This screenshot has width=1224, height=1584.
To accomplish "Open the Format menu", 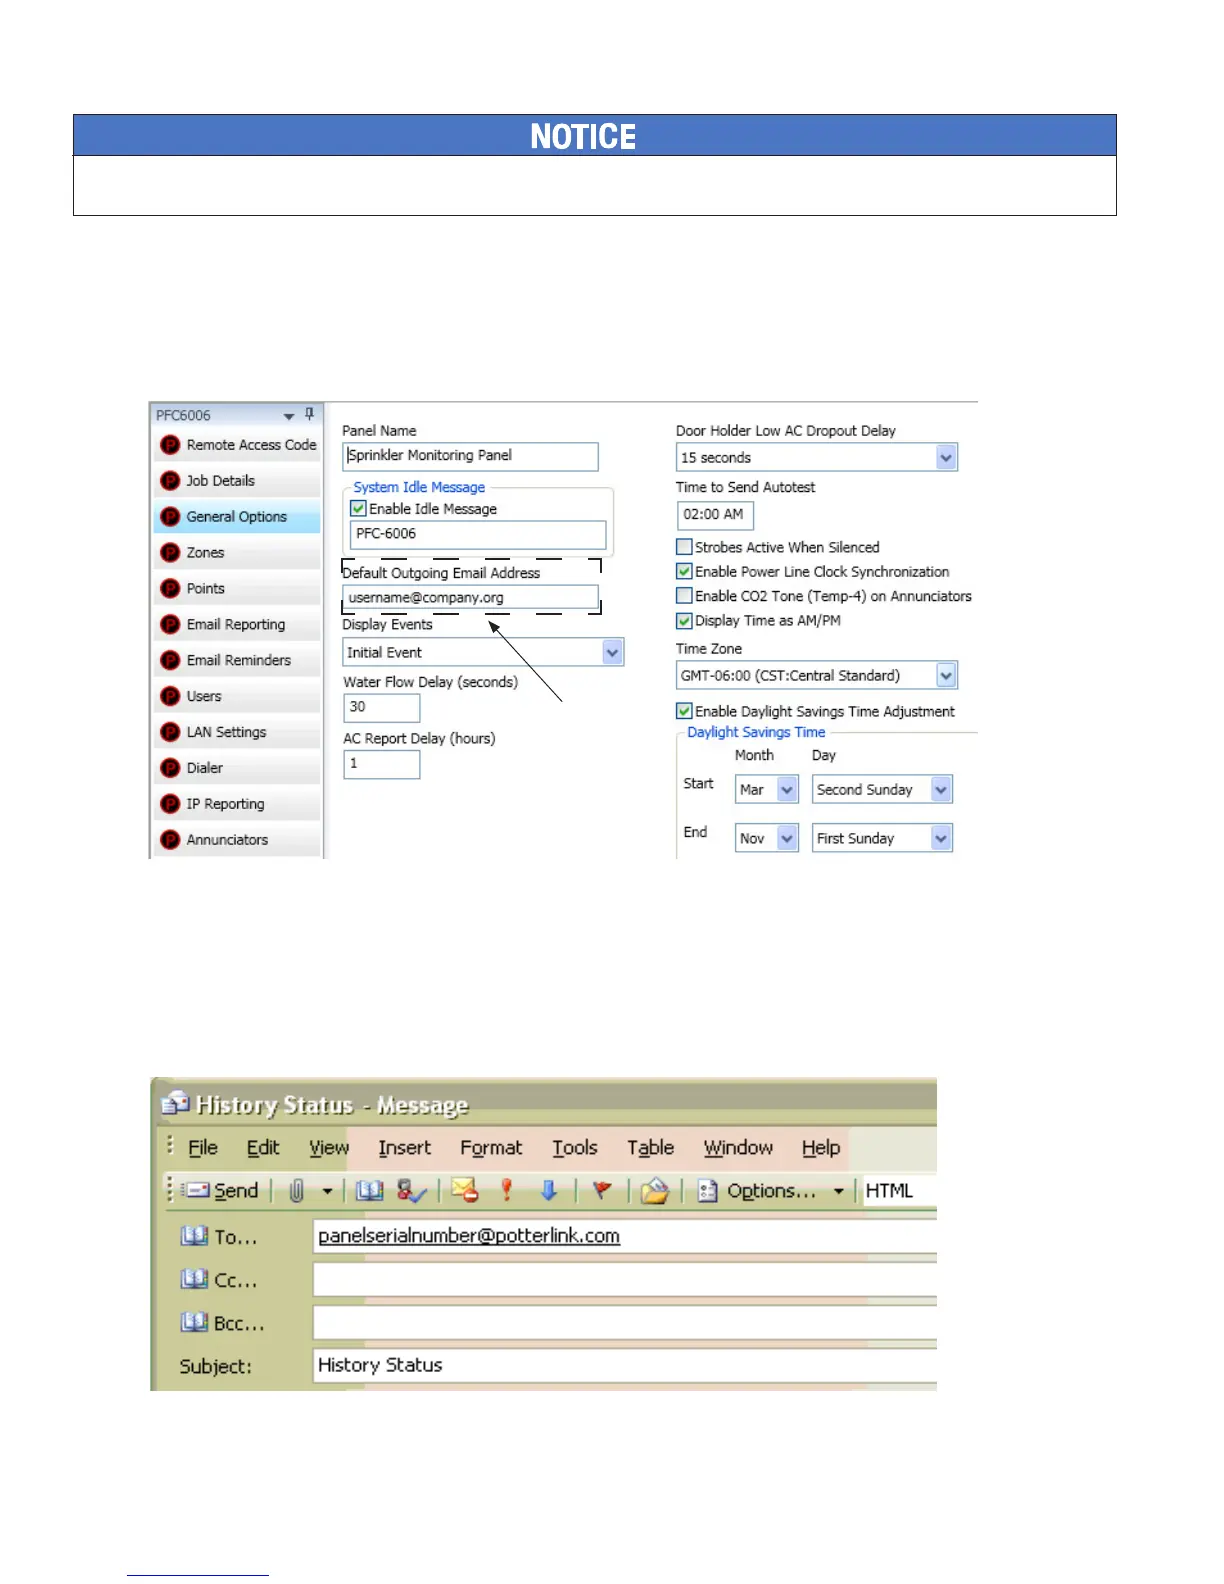I will (x=491, y=1148).
